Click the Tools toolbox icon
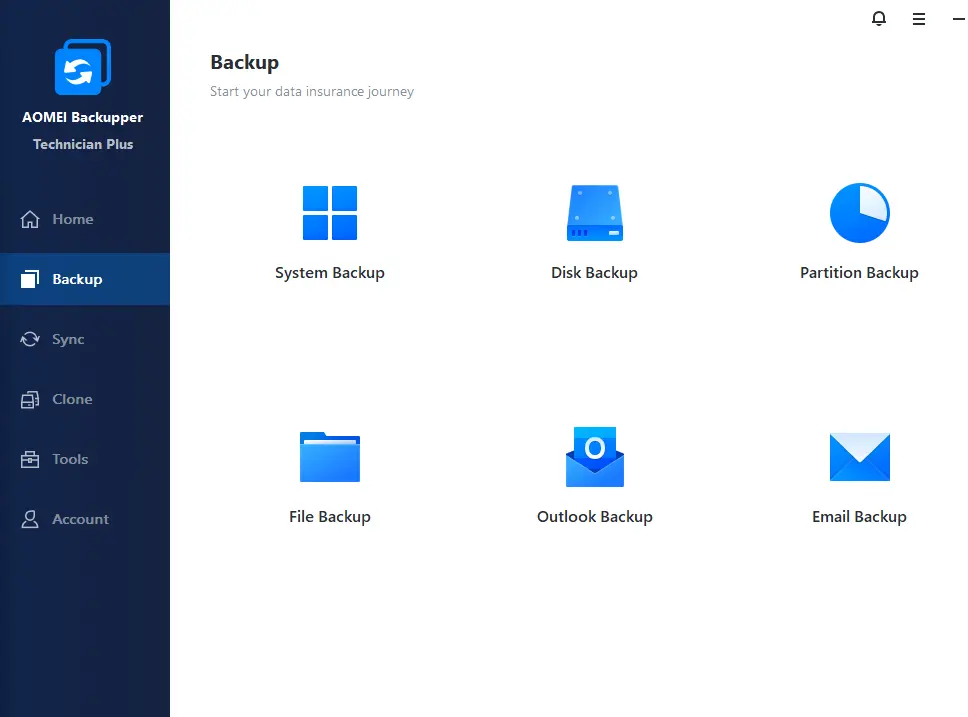Screen dimensions: 968x717 [30, 459]
